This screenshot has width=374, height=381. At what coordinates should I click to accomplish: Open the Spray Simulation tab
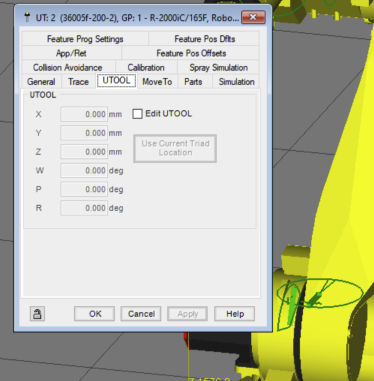click(x=218, y=67)
